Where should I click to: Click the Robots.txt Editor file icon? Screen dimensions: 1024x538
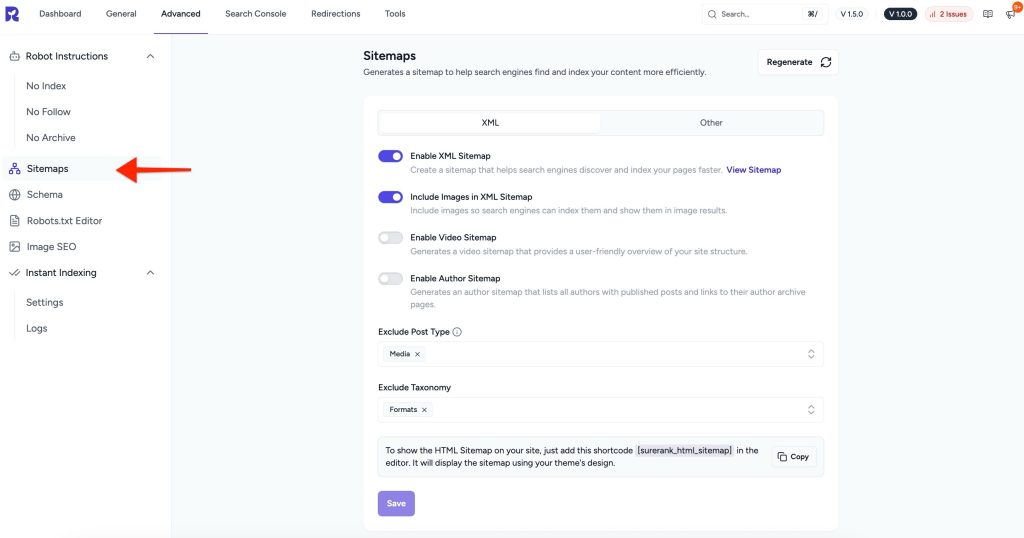14,221
